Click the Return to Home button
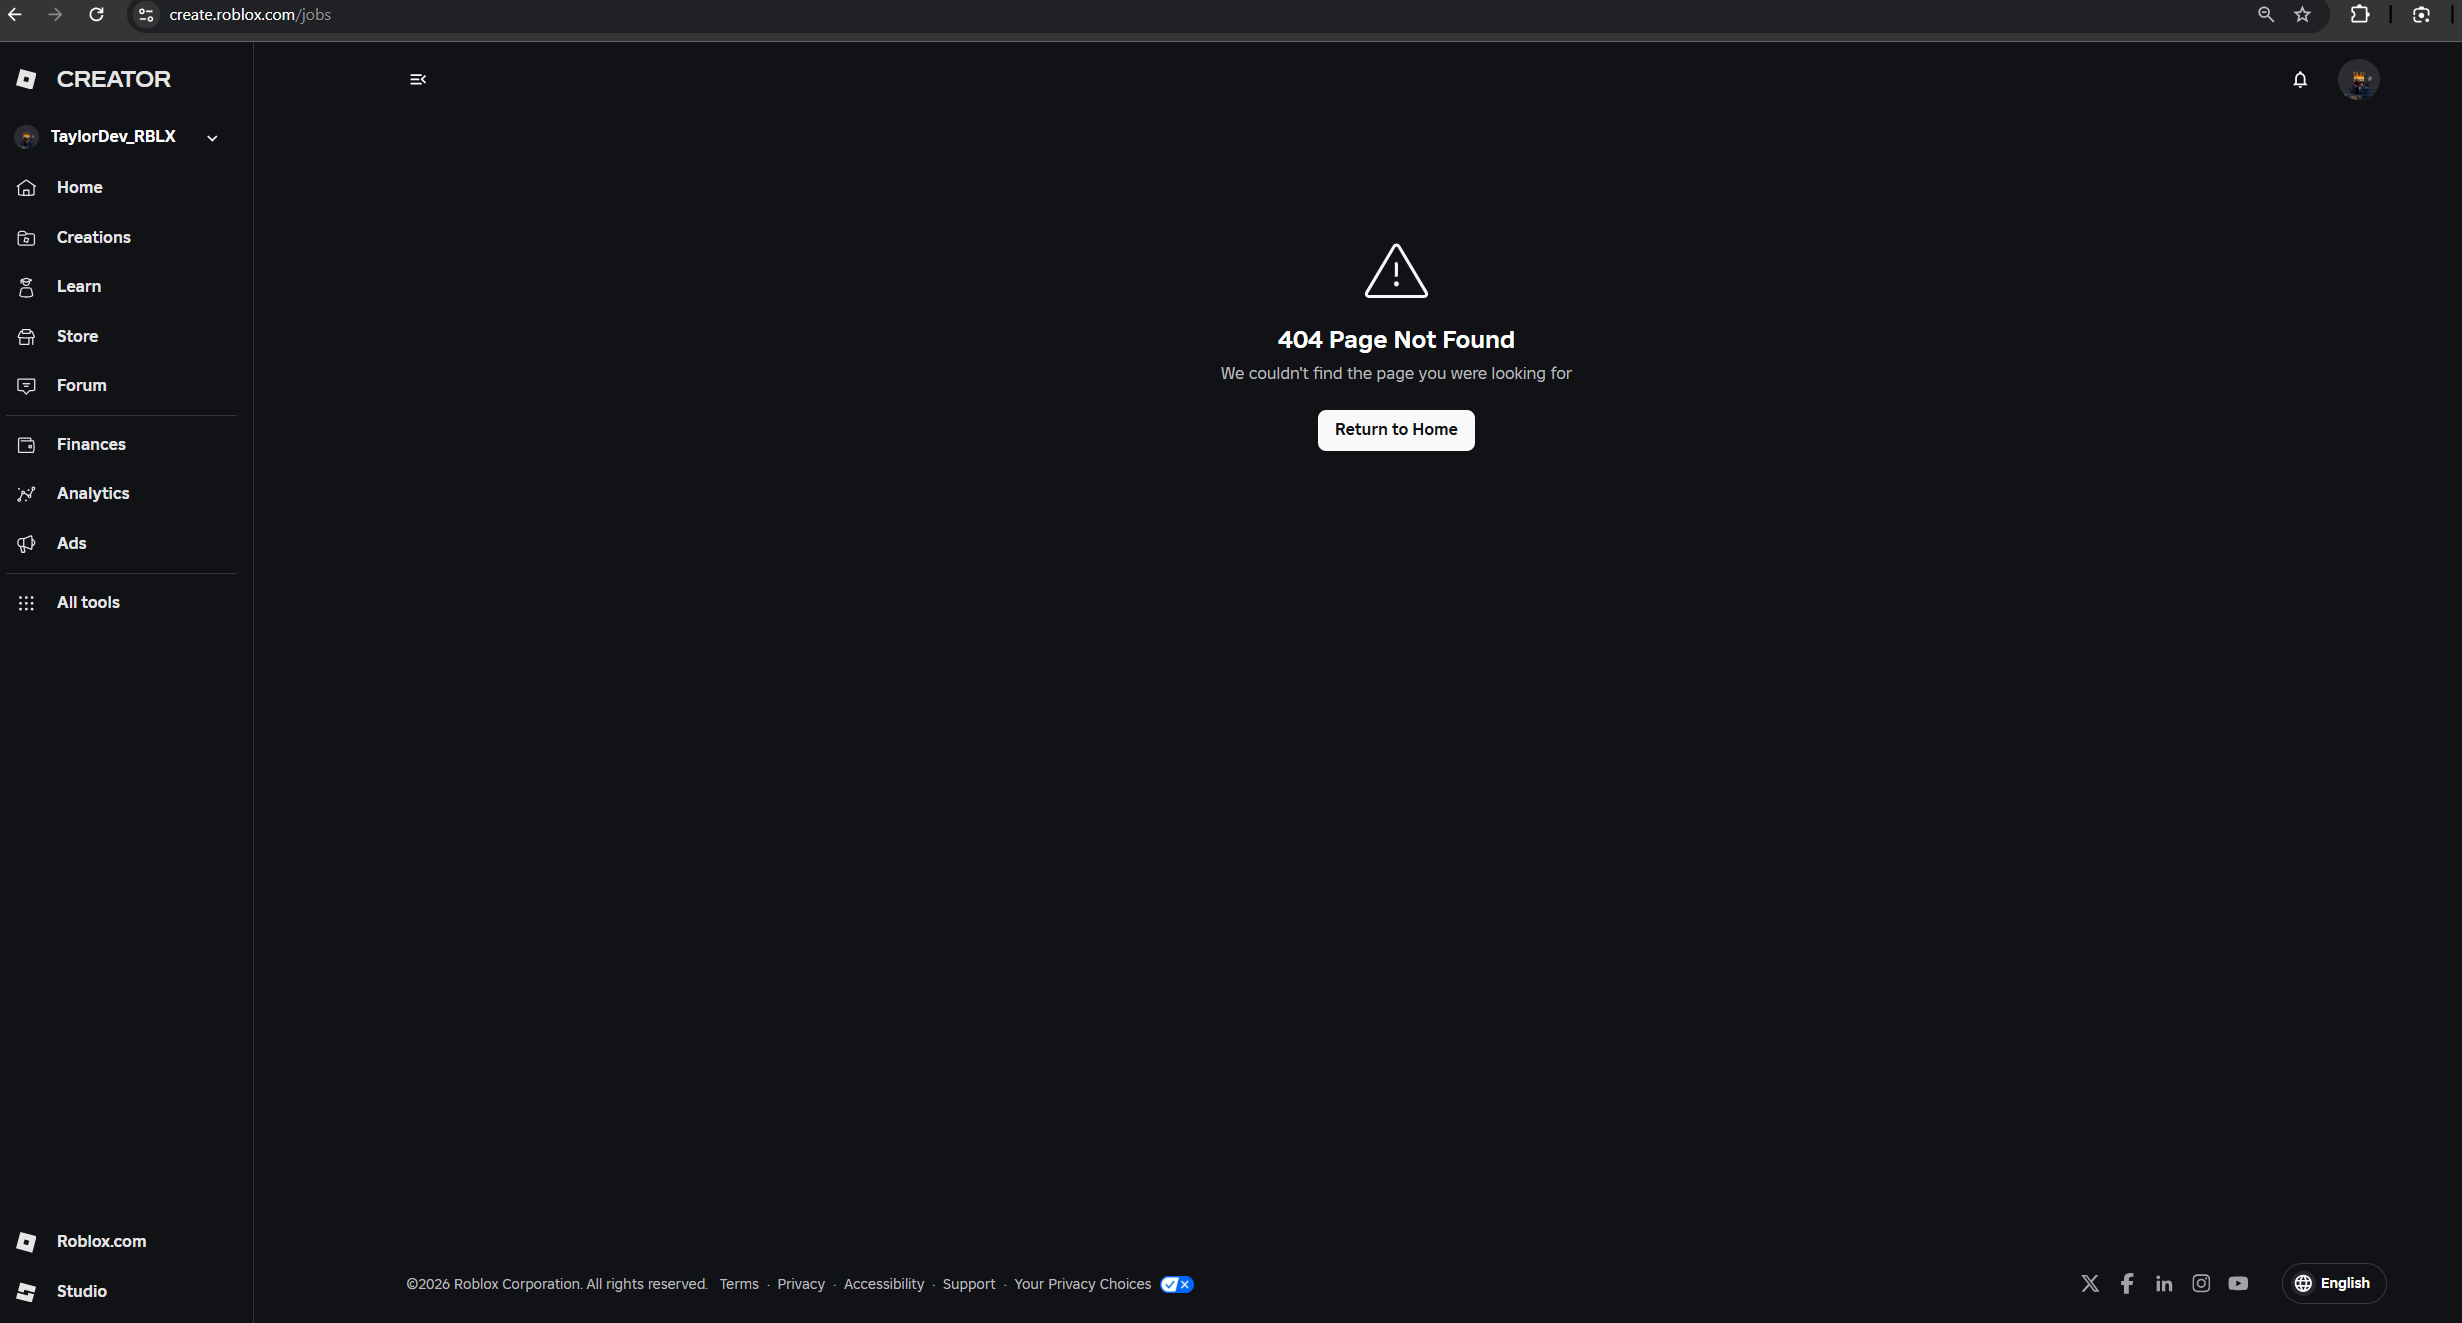Image resolution: width=2462 pixels, height=1323 pixels. click(1395, 429)
